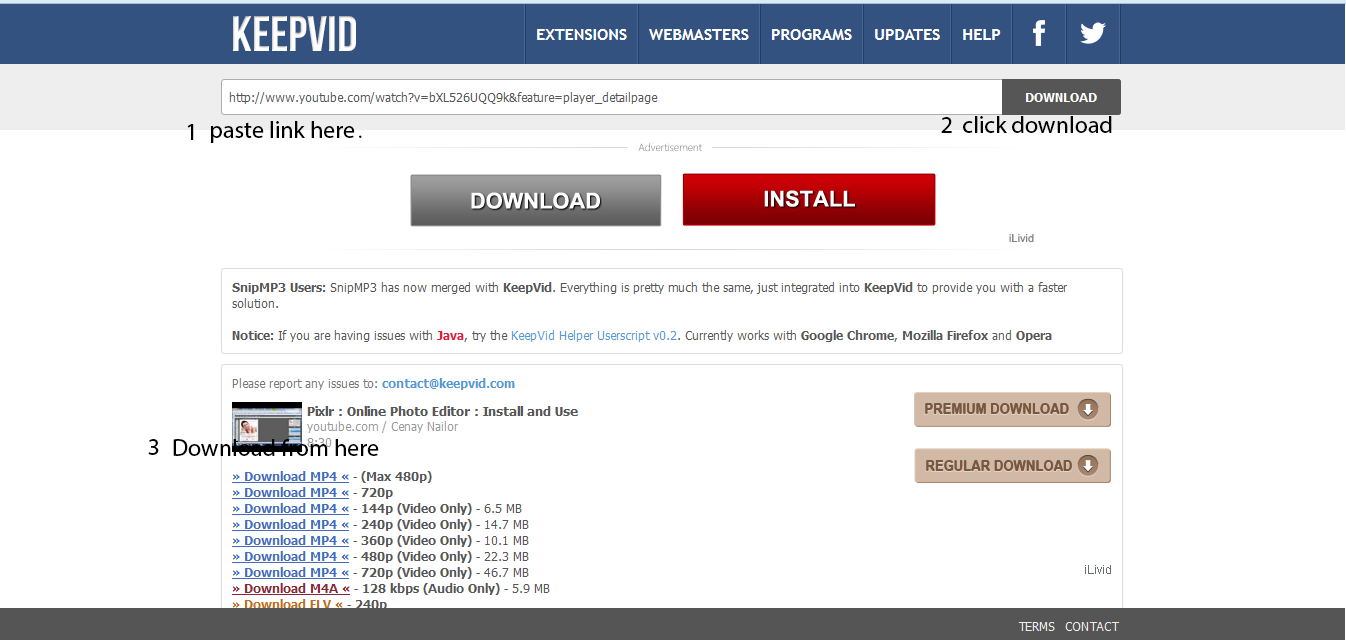Click 'youtube.com / Cenay Nailor' source text

pos(382,427)
